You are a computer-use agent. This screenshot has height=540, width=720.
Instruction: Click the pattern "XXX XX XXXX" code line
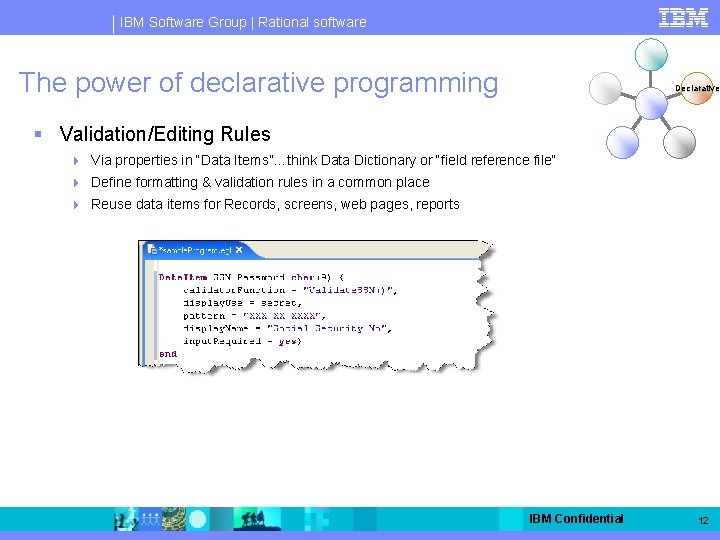click(x=254, y=316)
